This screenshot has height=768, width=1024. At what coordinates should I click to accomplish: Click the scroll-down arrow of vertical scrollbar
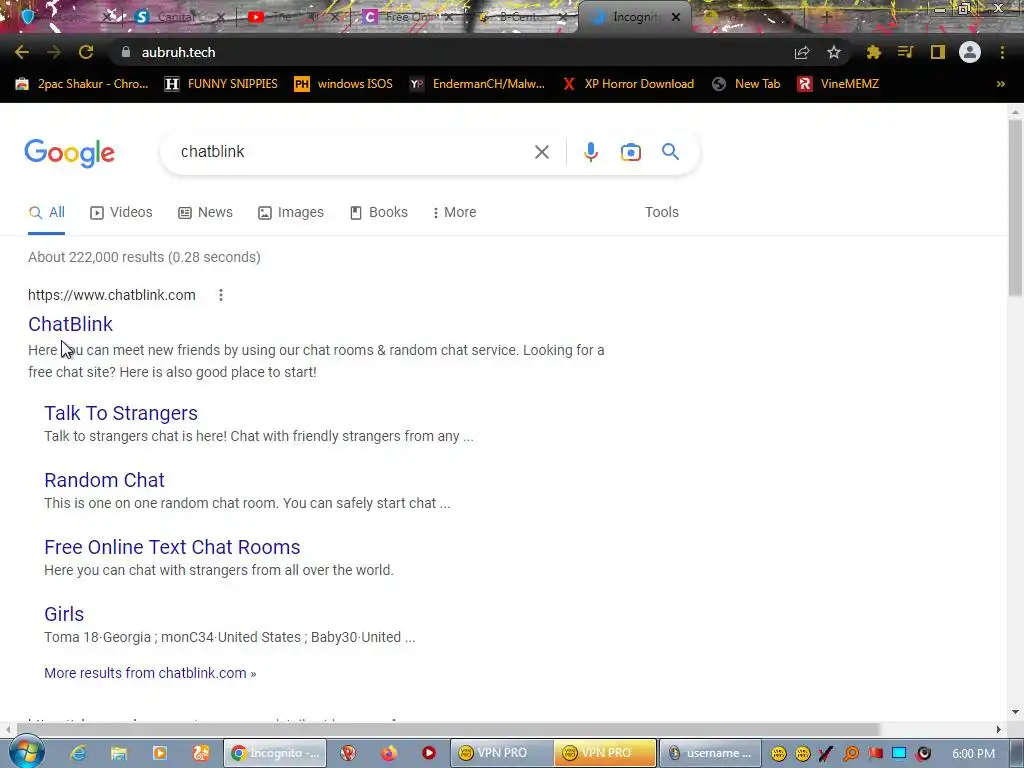click(x=1016, y=712)
